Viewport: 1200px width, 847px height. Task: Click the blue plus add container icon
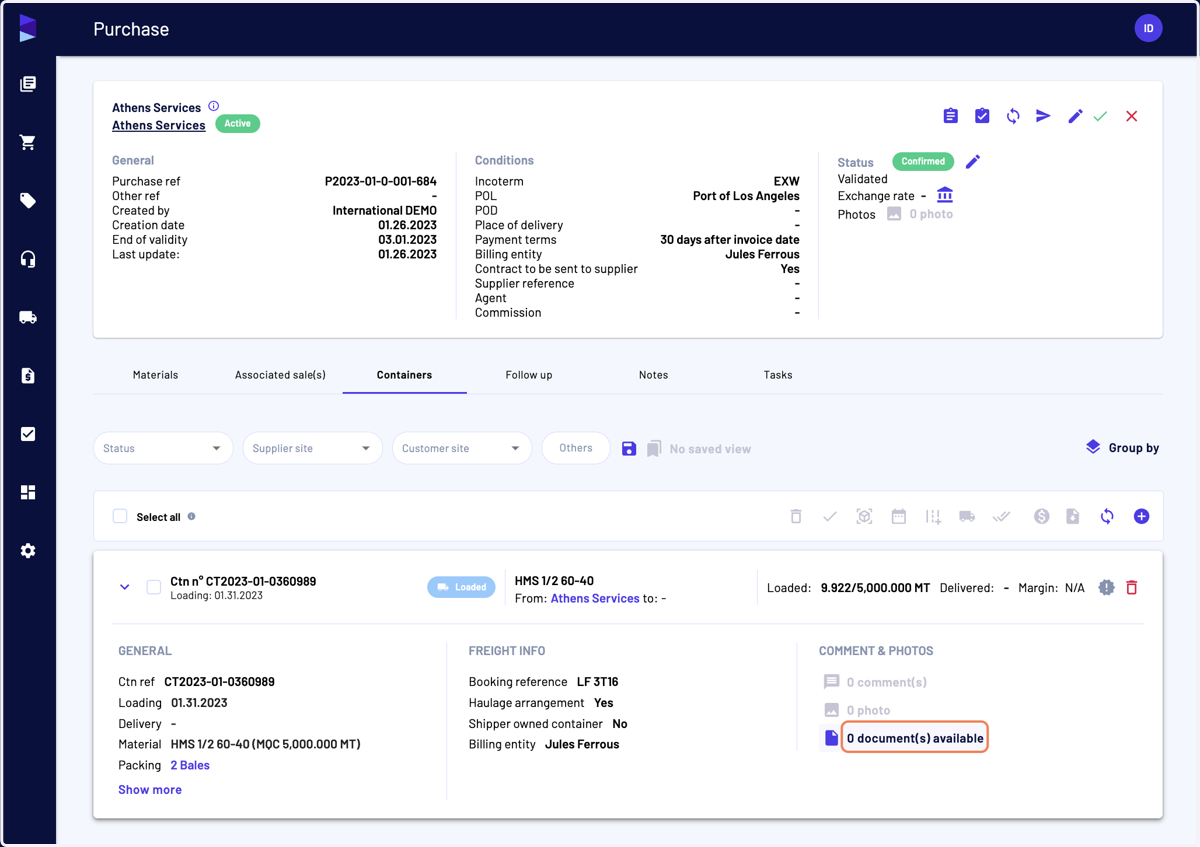[1141, 517]
